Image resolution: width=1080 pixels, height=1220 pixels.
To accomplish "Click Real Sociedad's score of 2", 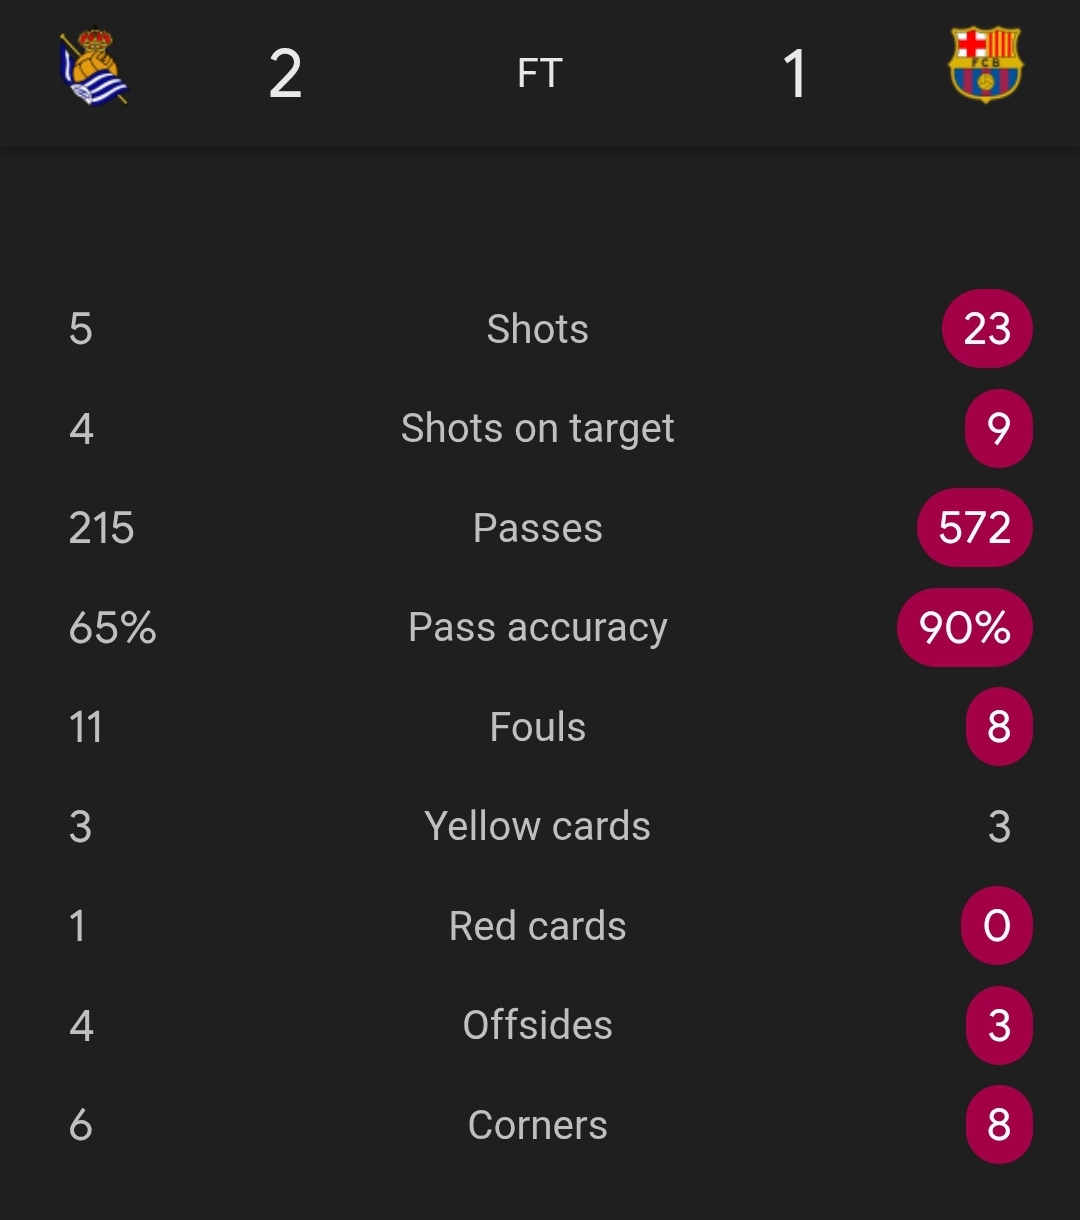I will pyautogui.click(x=285, y=74).
